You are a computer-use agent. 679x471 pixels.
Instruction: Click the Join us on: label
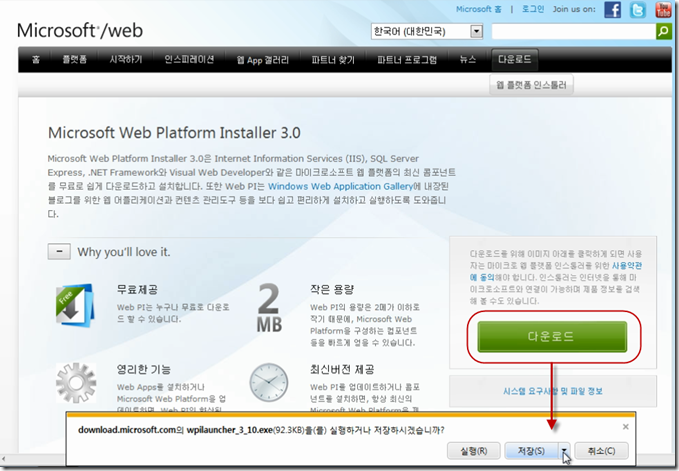(x=574, y=9)
